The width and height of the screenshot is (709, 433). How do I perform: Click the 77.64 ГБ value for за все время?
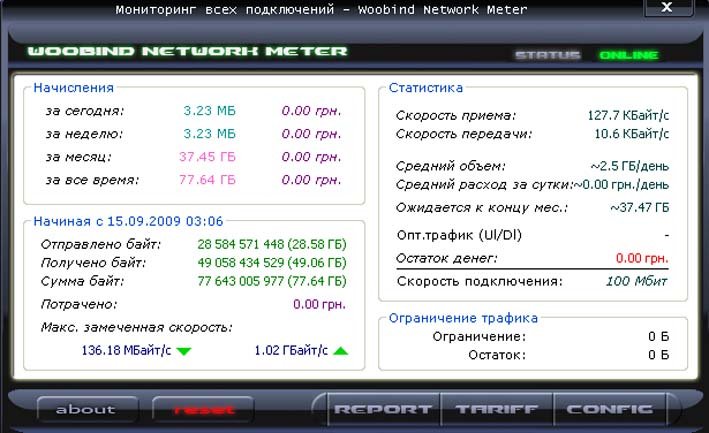(207, 180)
